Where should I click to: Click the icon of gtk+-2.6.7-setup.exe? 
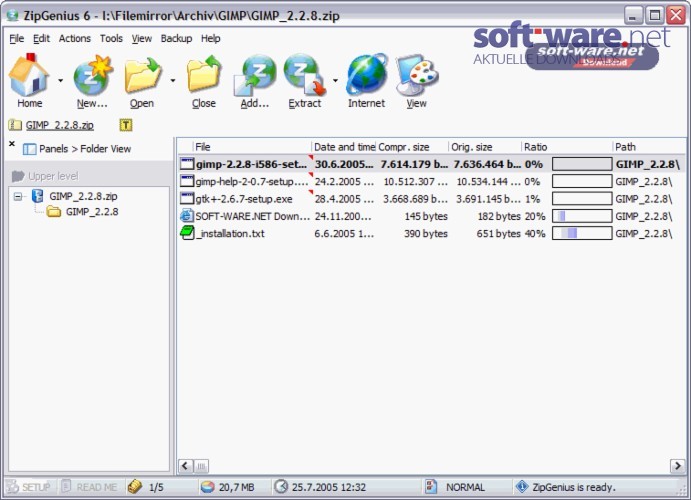coord(187,199)
